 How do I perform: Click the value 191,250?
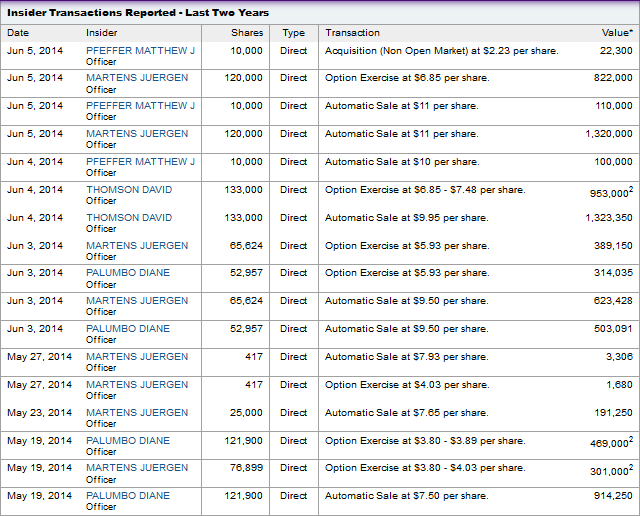point(613,413)
